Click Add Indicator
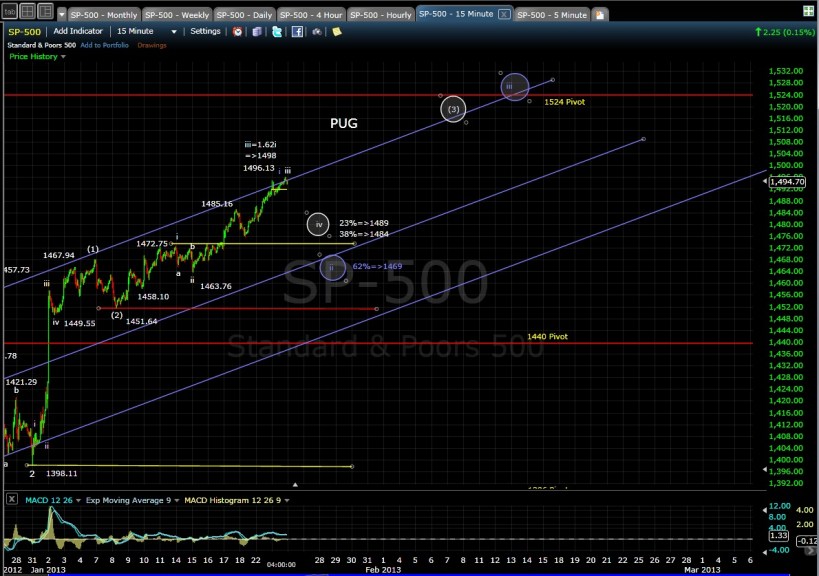 [78, 31]
